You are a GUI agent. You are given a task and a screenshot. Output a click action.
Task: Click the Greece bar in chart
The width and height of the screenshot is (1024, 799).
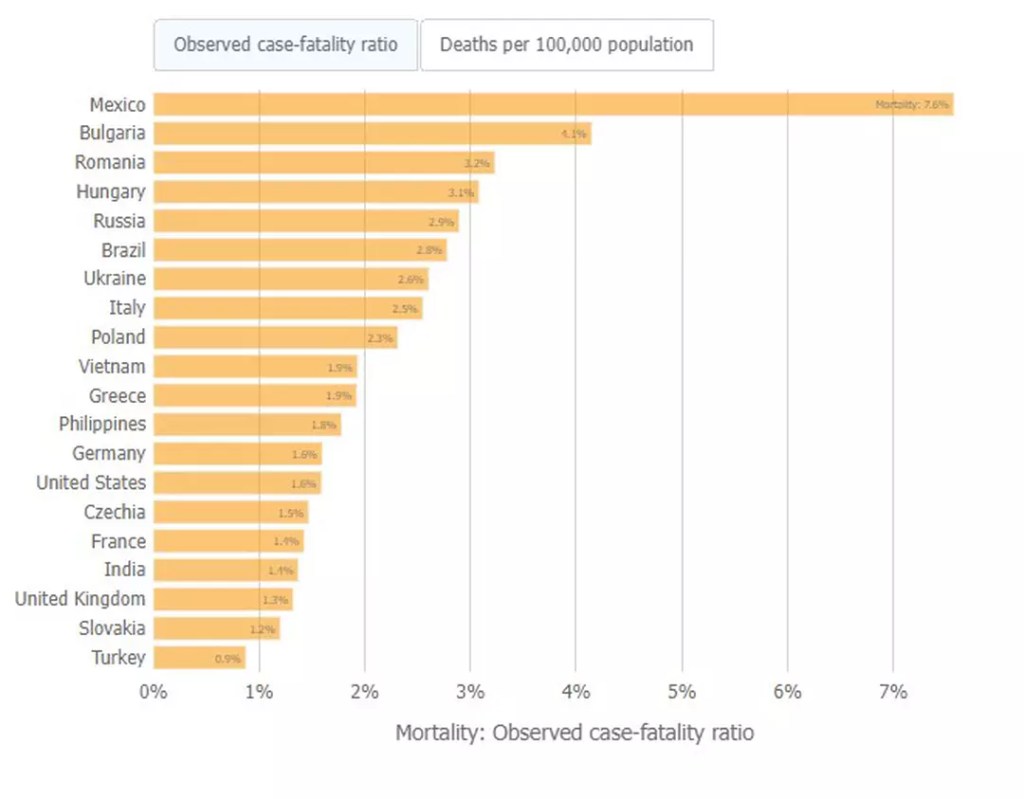click(x=254, y=396)
